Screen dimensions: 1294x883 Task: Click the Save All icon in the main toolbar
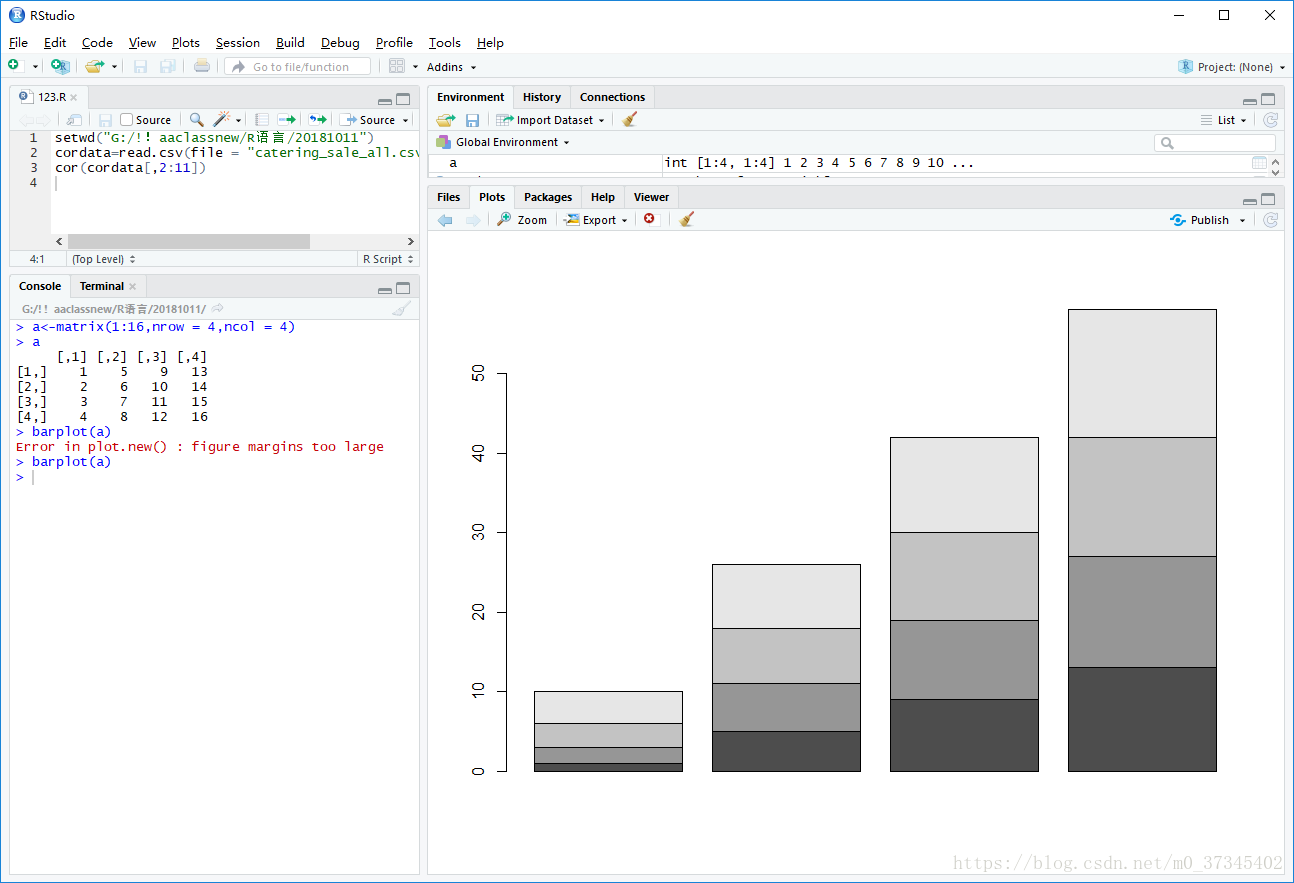coord(168,66)
